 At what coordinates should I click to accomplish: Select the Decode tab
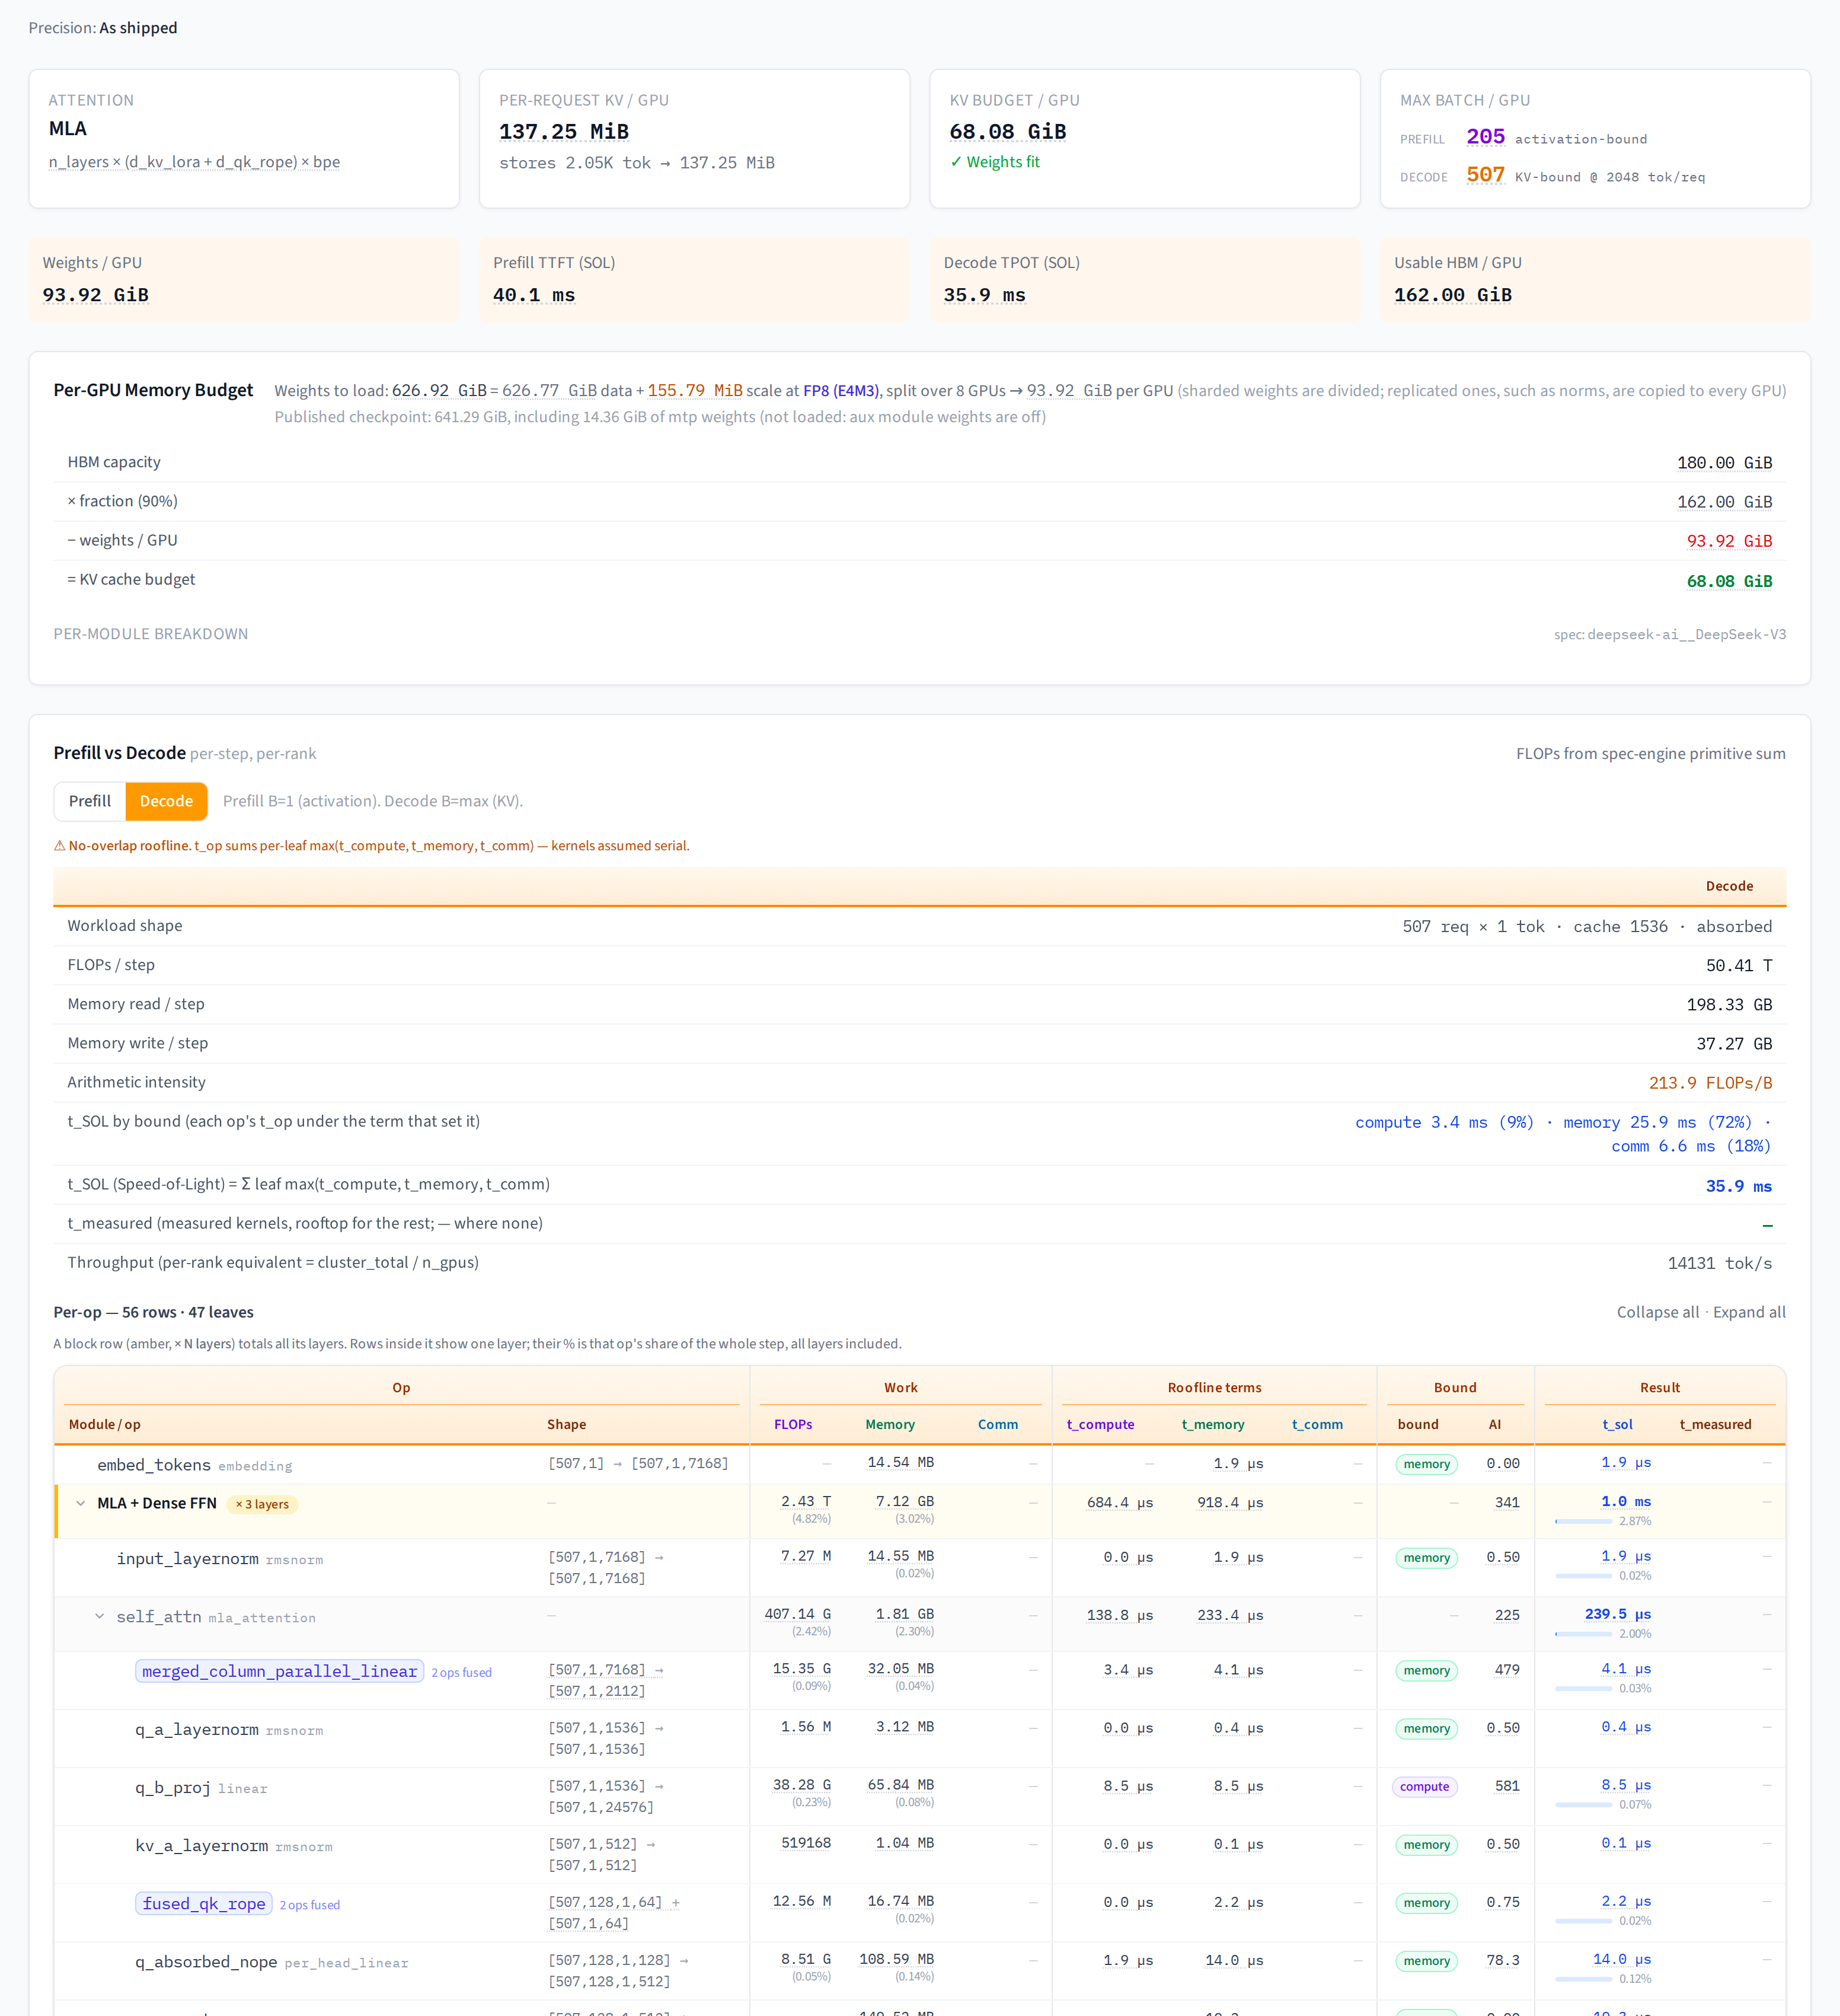(166, 801)
